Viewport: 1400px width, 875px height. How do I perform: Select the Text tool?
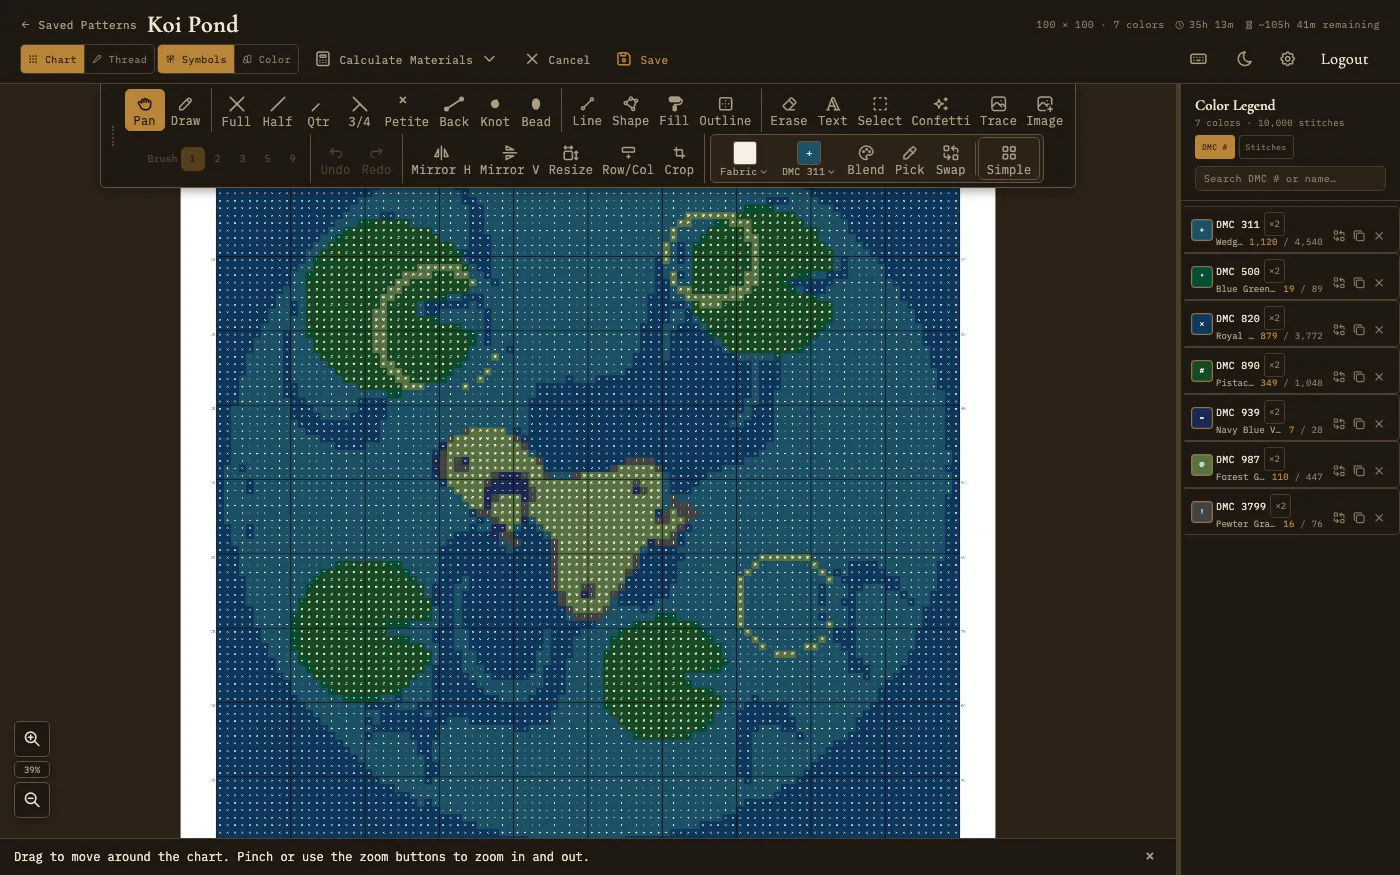point(832,110)
